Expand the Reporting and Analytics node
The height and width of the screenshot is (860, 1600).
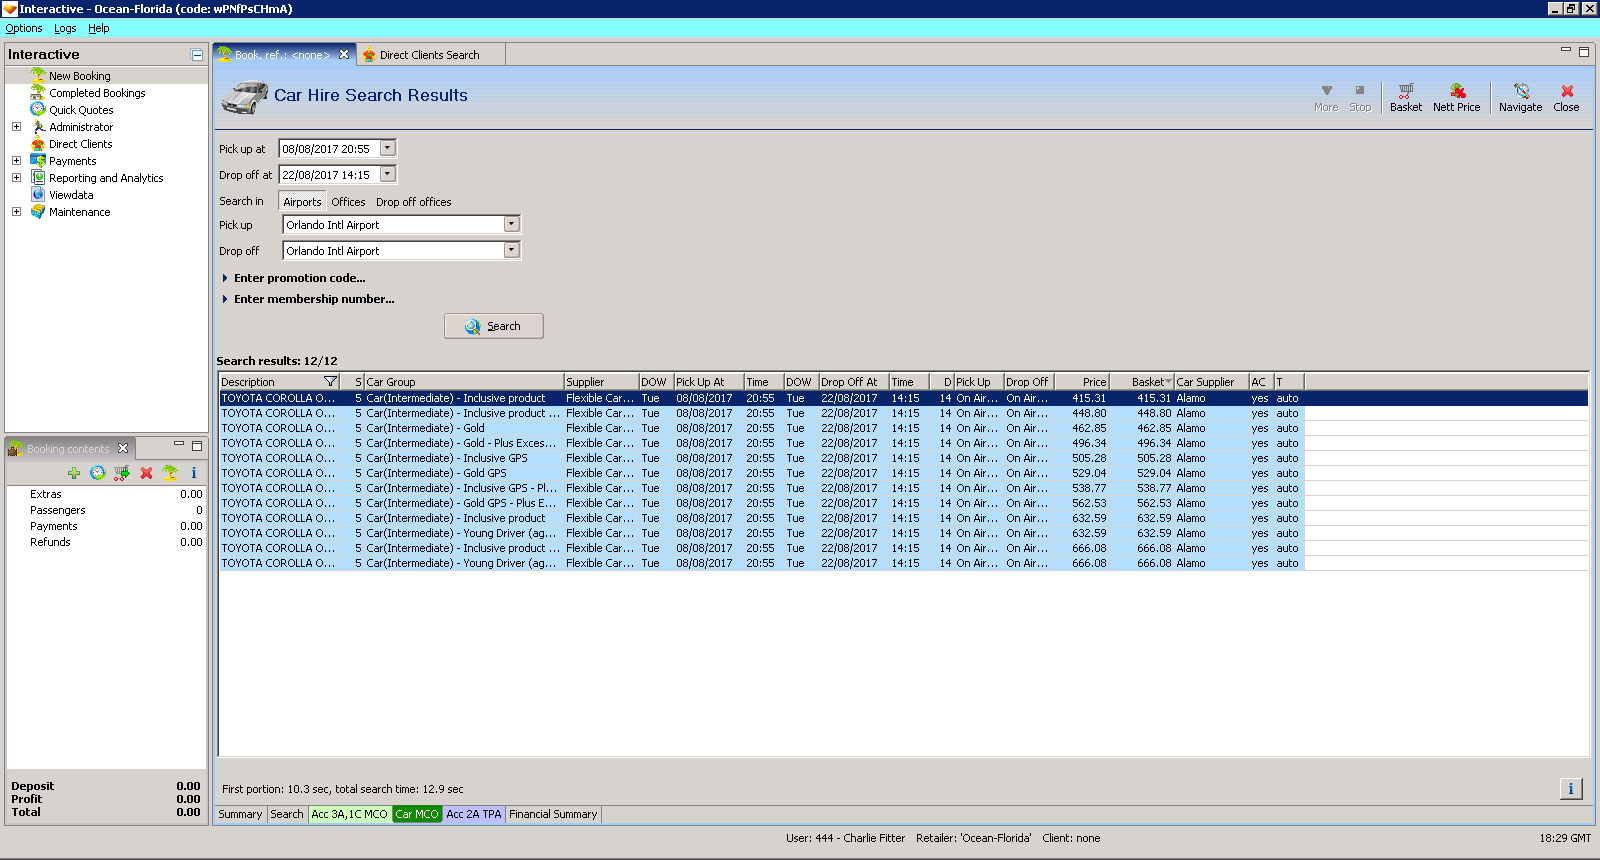[x=16, y=178]
